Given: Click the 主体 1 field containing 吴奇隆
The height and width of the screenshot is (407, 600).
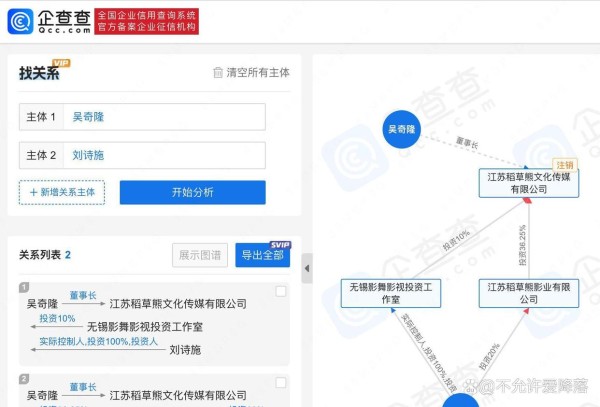Looking at the screenshot, I should pyautogui.click(x=142, y=117).
